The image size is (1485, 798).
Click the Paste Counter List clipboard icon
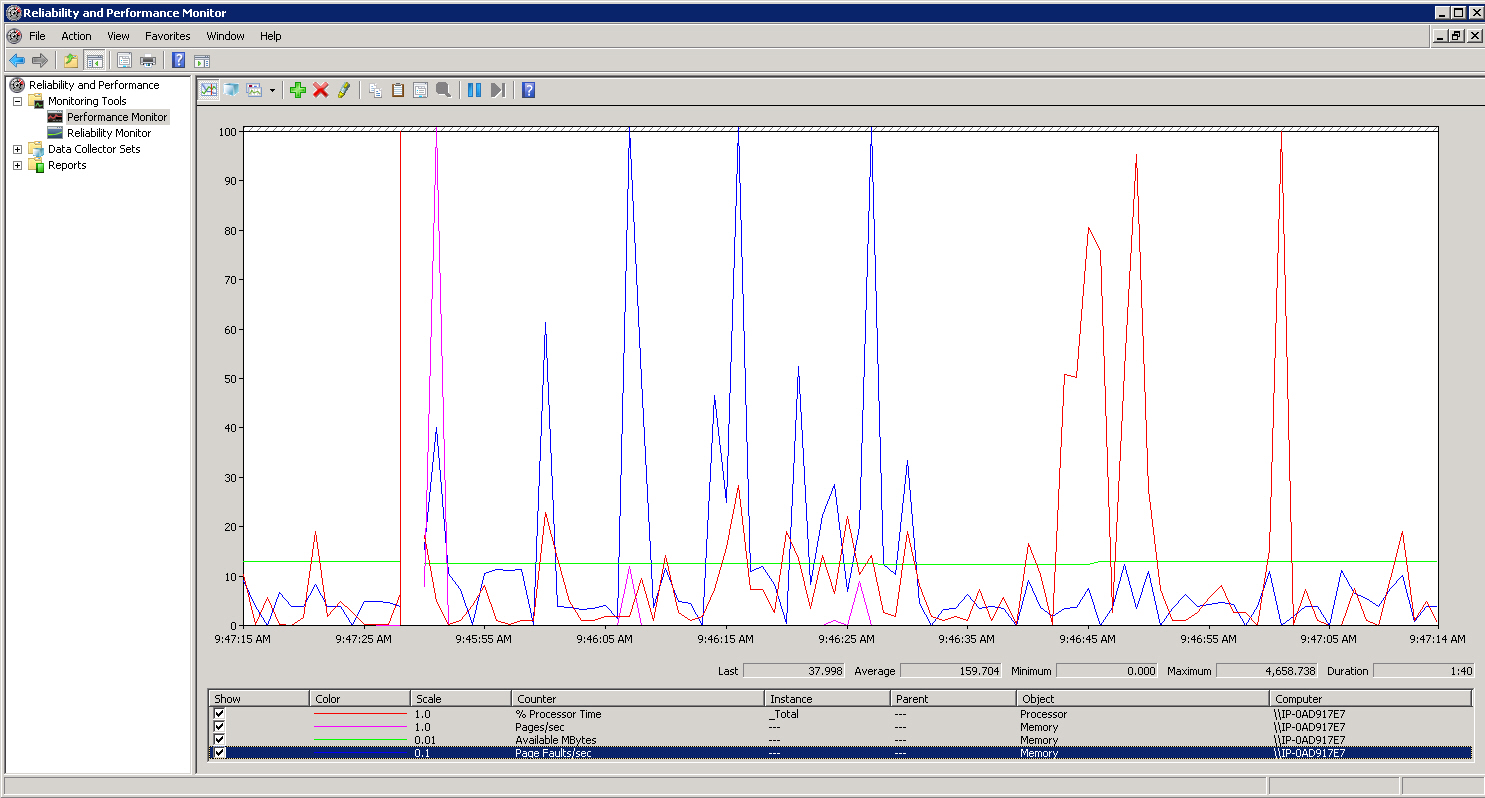click(x=398, y=90)
